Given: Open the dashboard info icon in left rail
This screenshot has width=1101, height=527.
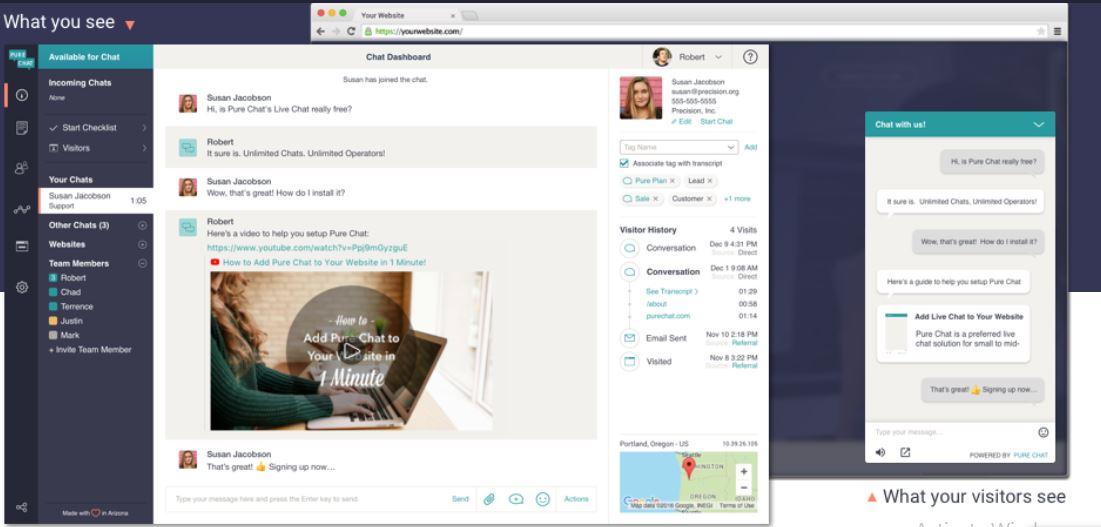Looking at the screenshot, I should pyautogui.click(x=22, y=95).
